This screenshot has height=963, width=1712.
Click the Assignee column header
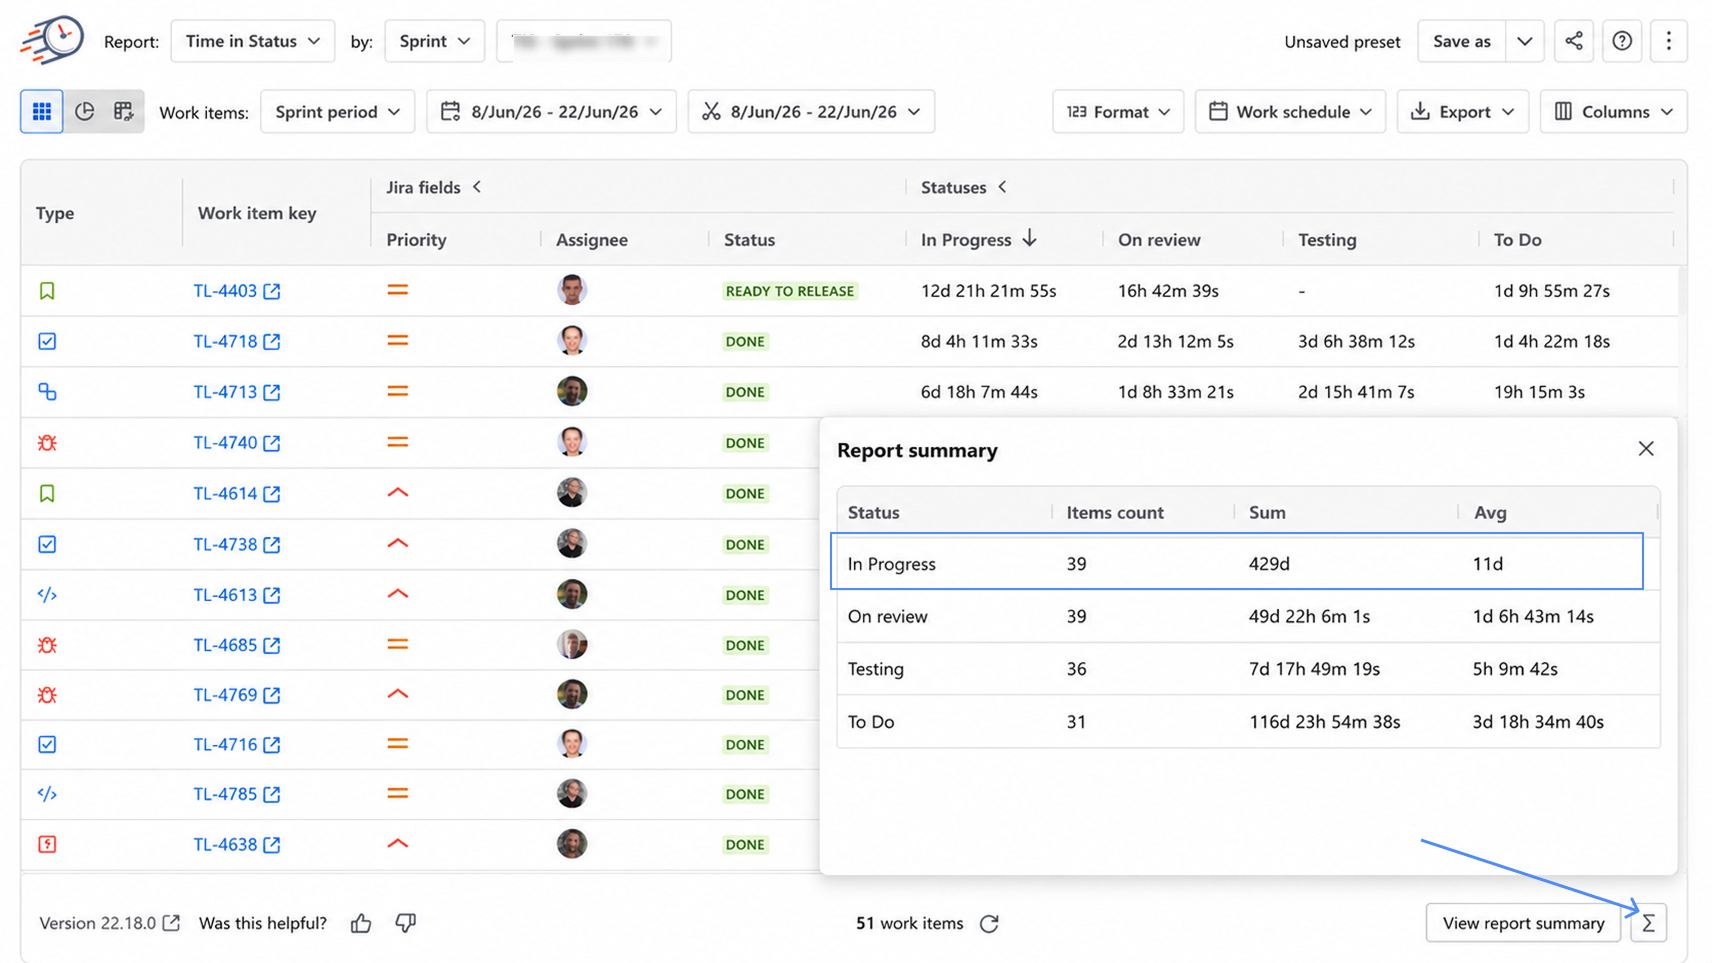(592, 239)
